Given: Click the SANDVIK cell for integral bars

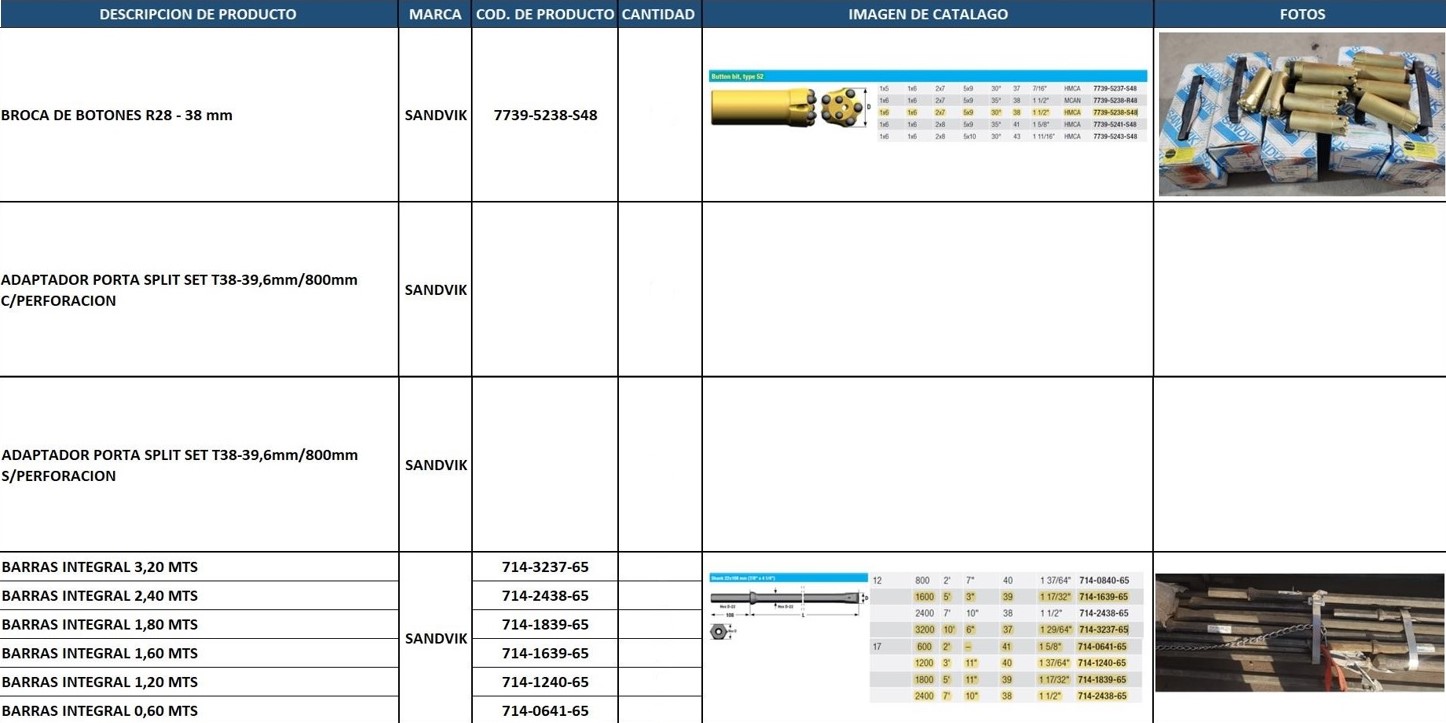Looking at the screenshot, I should coord(435,638).
